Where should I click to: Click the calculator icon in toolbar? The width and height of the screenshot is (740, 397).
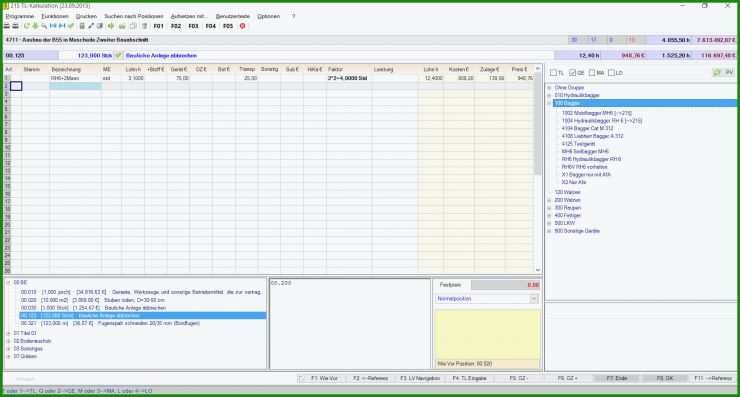coord(82,26)
